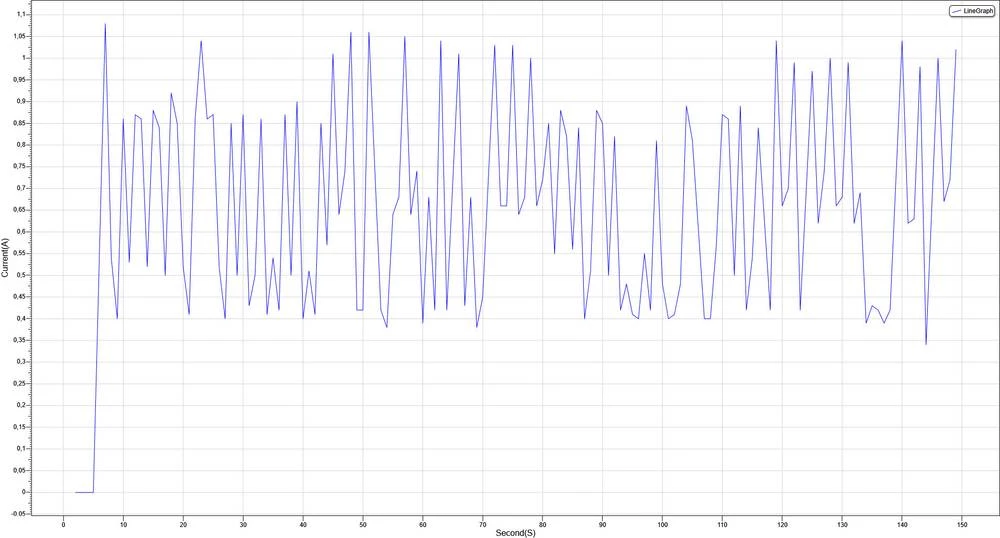
Task: Click the 80 tick label on x-axis
Action: (x=542, y=524)
